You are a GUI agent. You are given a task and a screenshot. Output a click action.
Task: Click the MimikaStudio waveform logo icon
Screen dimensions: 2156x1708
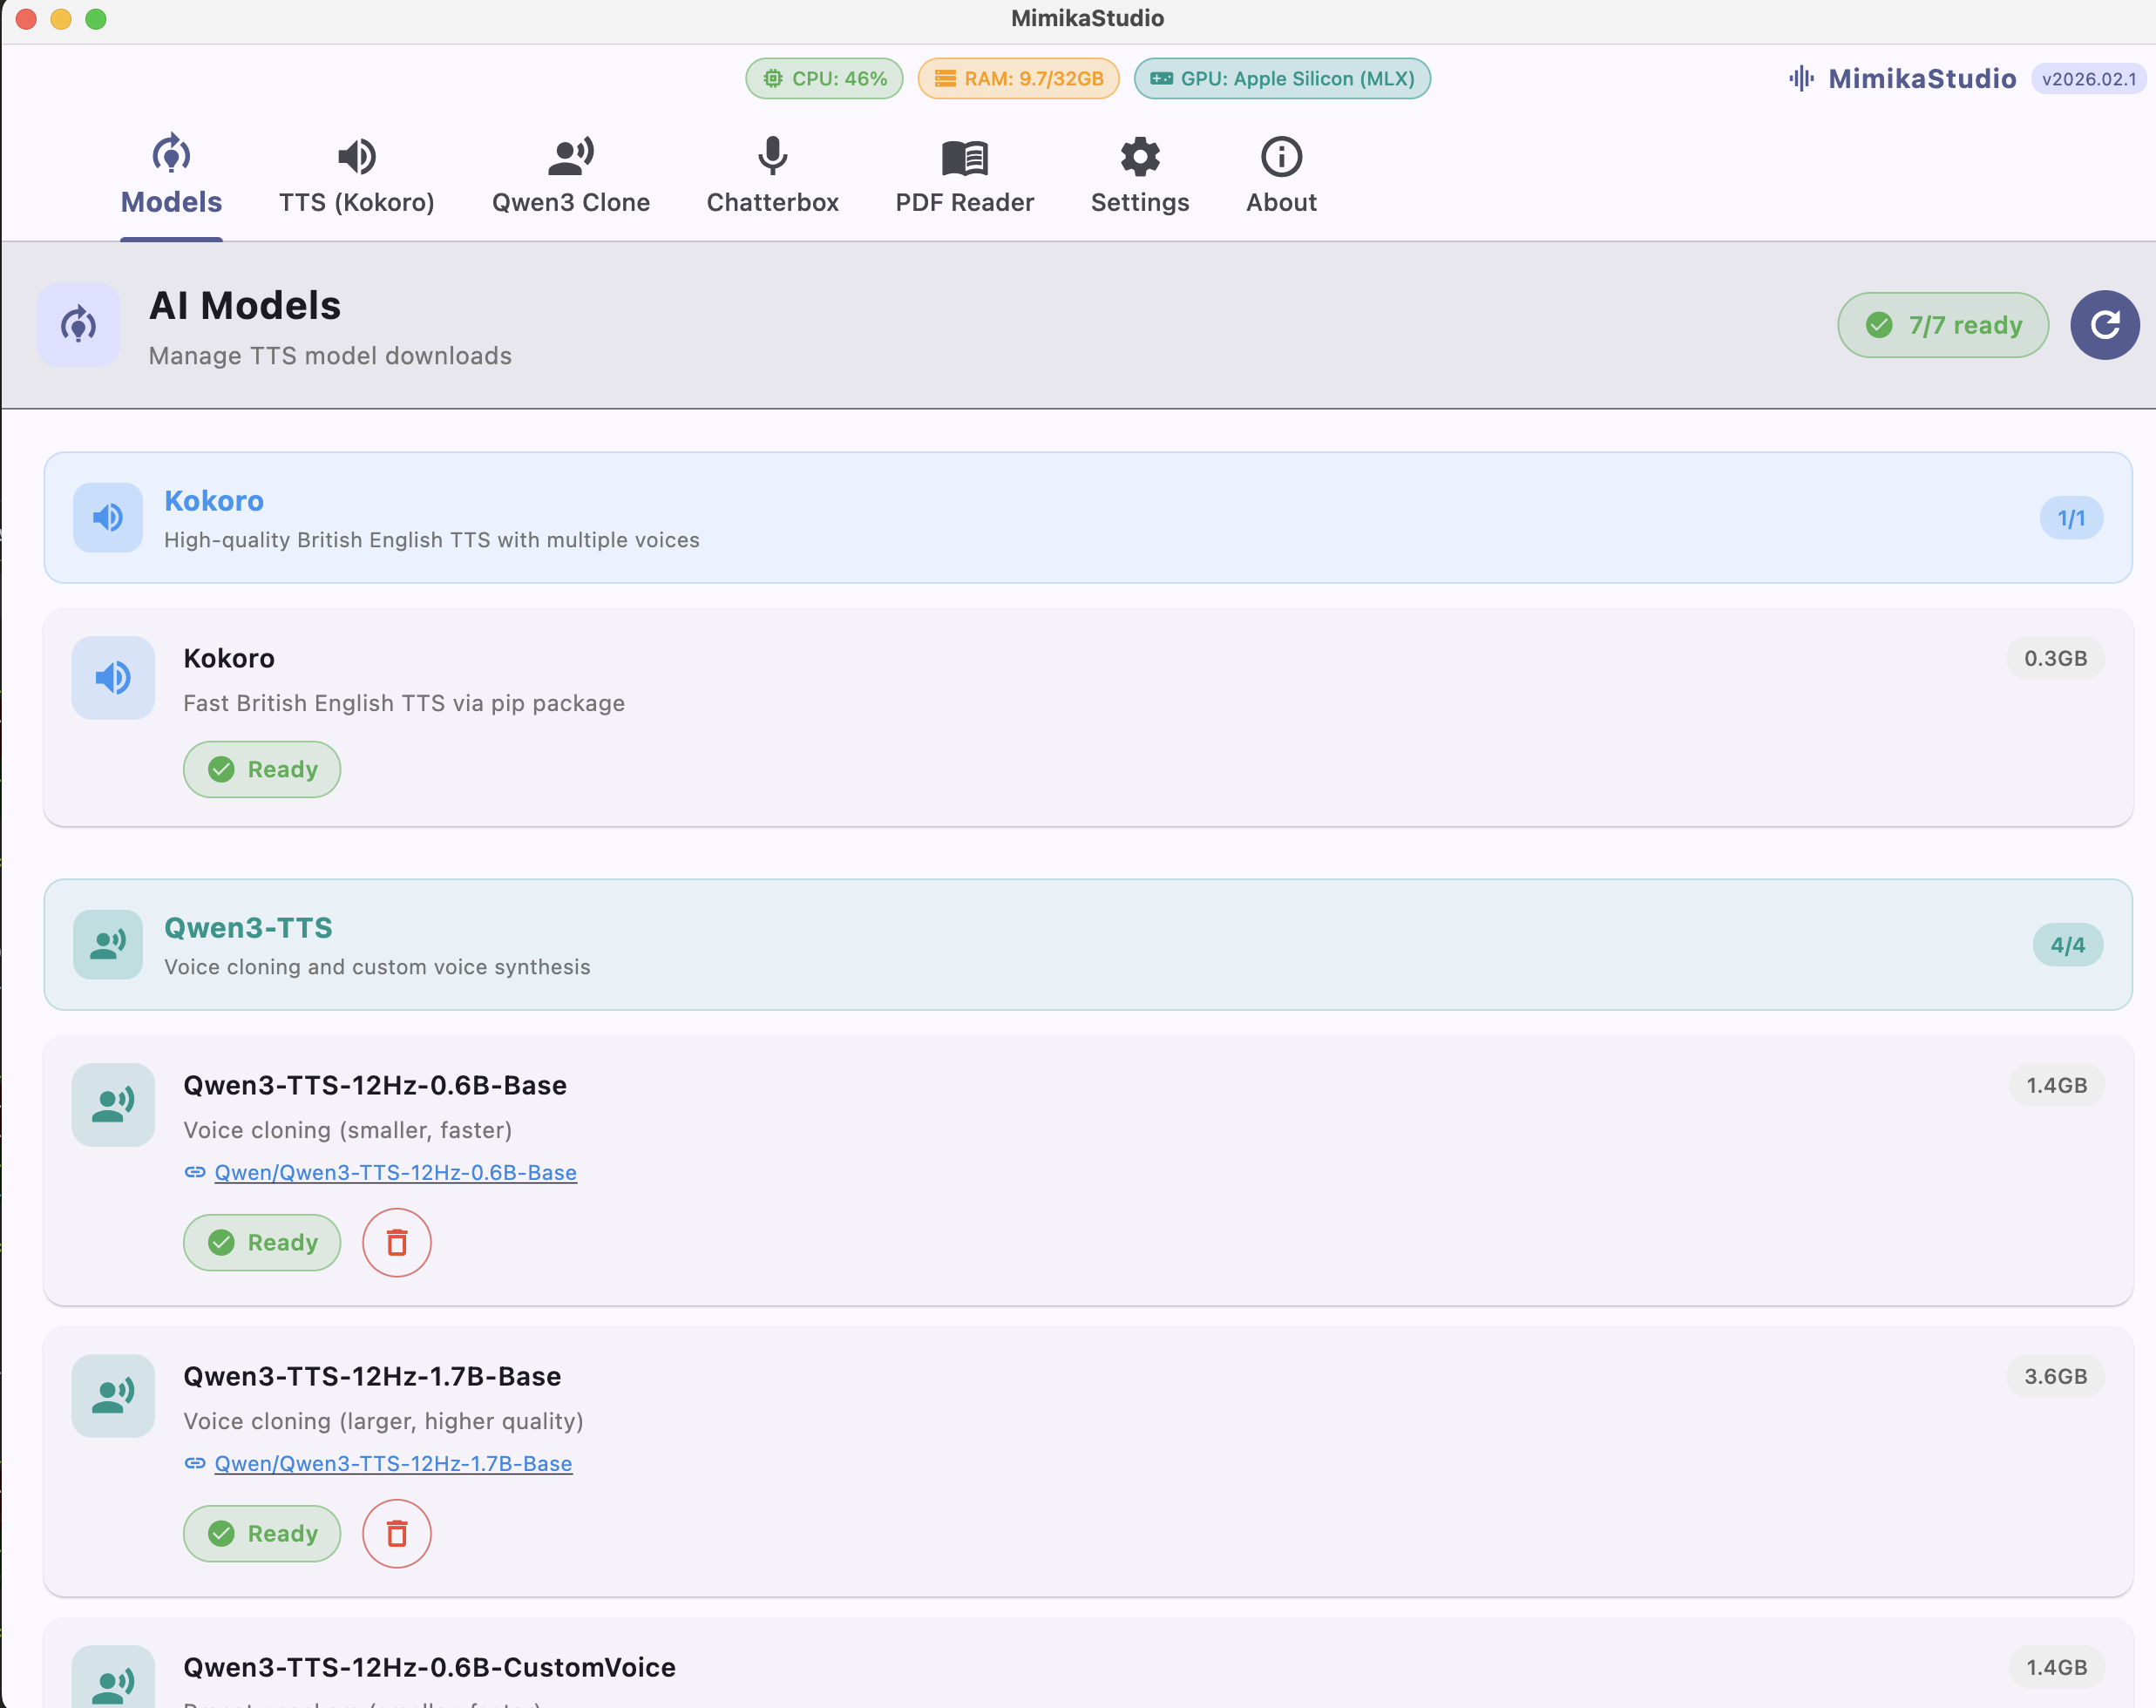(1801, 79)
